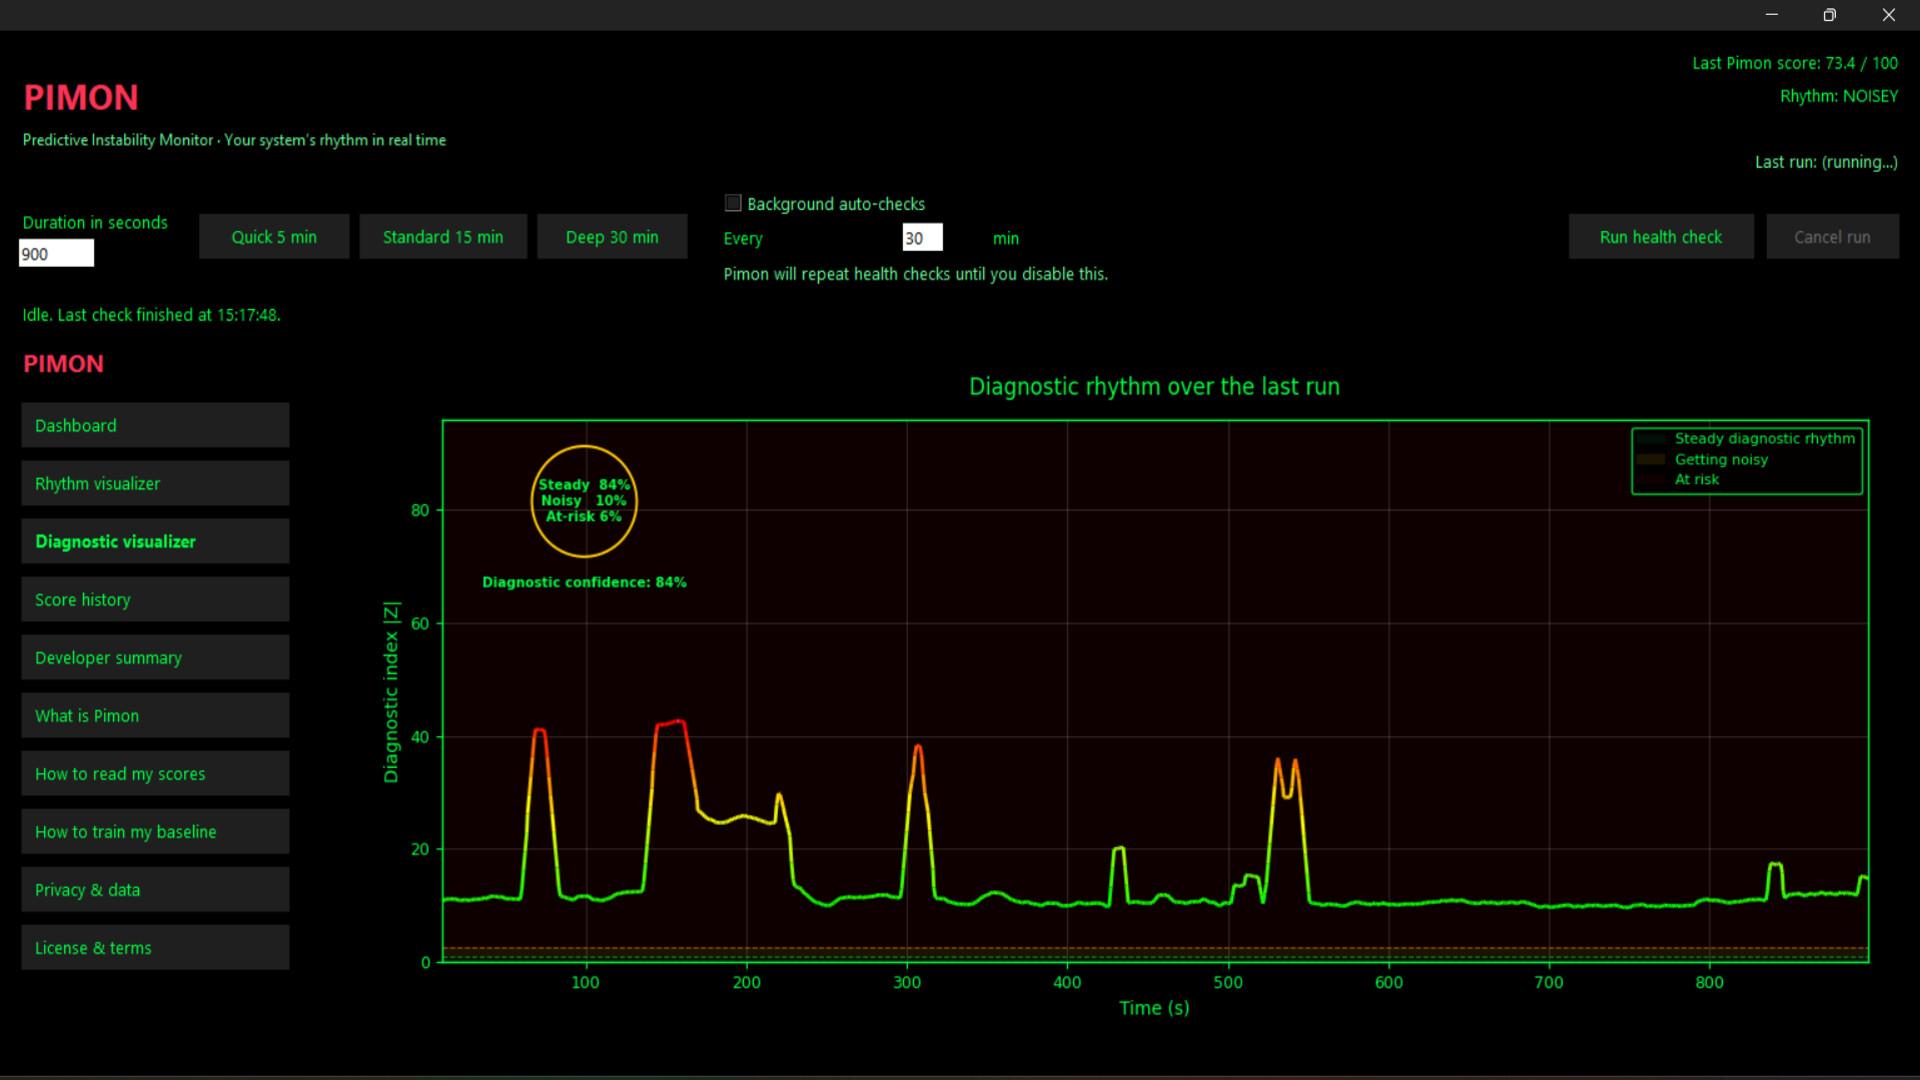Run a Standard 15 min check

[442, 236]
